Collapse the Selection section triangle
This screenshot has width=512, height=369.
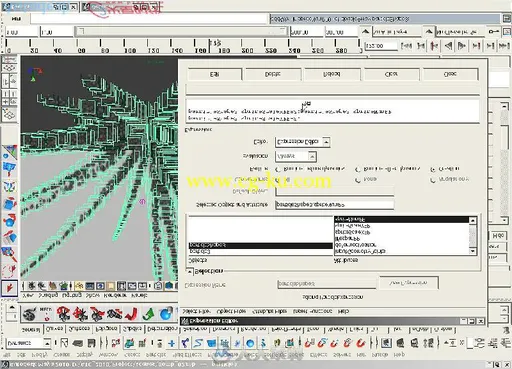point(189,272)
